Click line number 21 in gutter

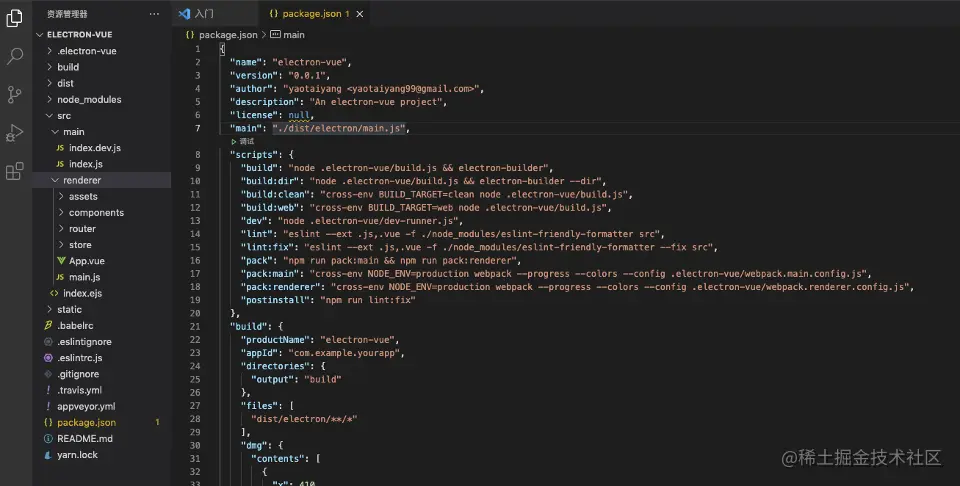[x=195, y=326]
